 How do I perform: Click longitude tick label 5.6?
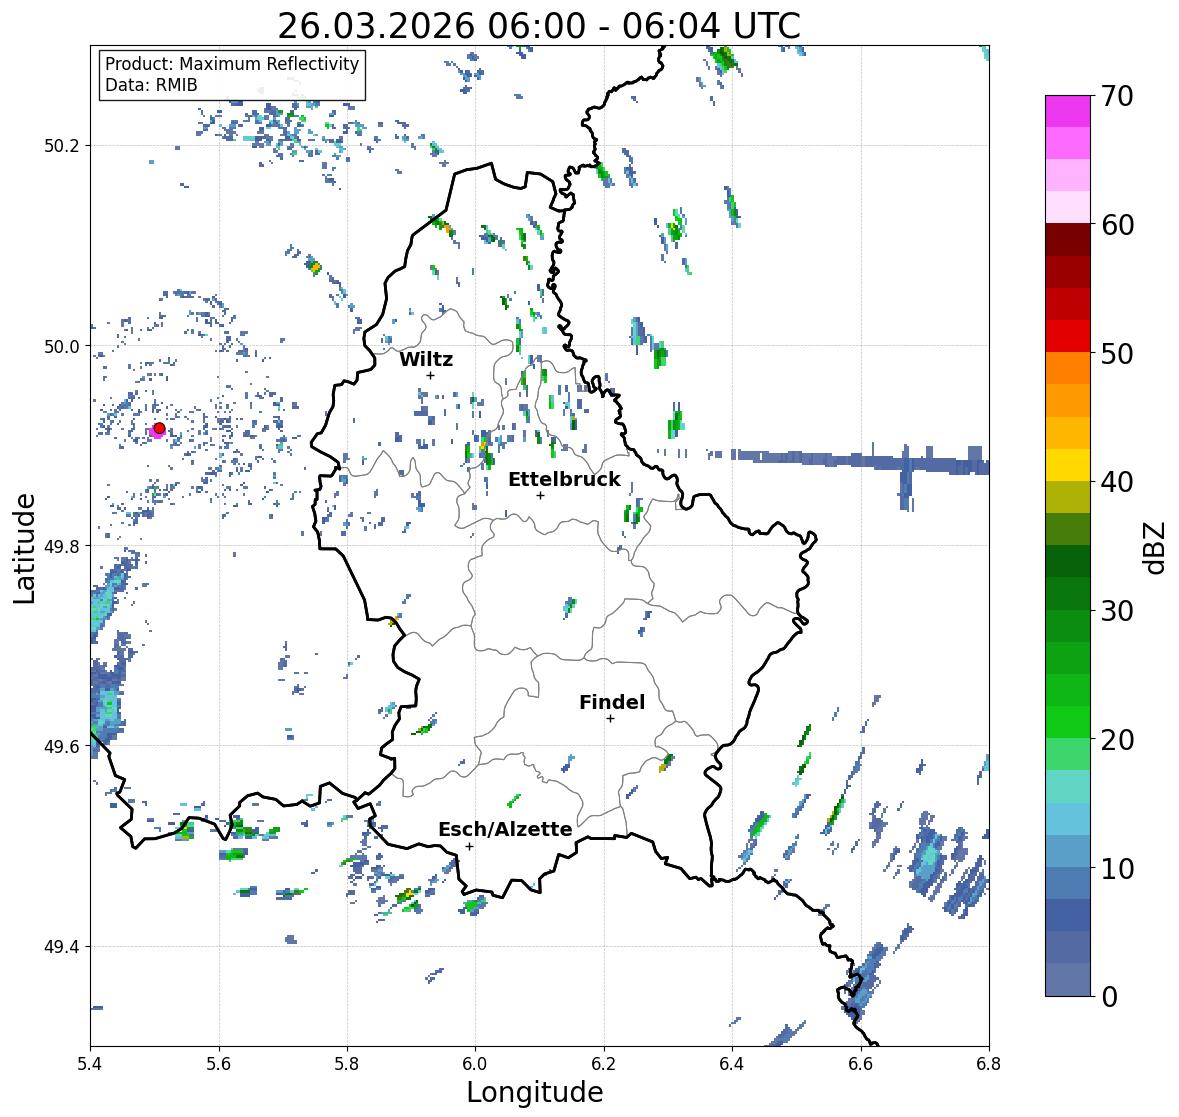219,1064
